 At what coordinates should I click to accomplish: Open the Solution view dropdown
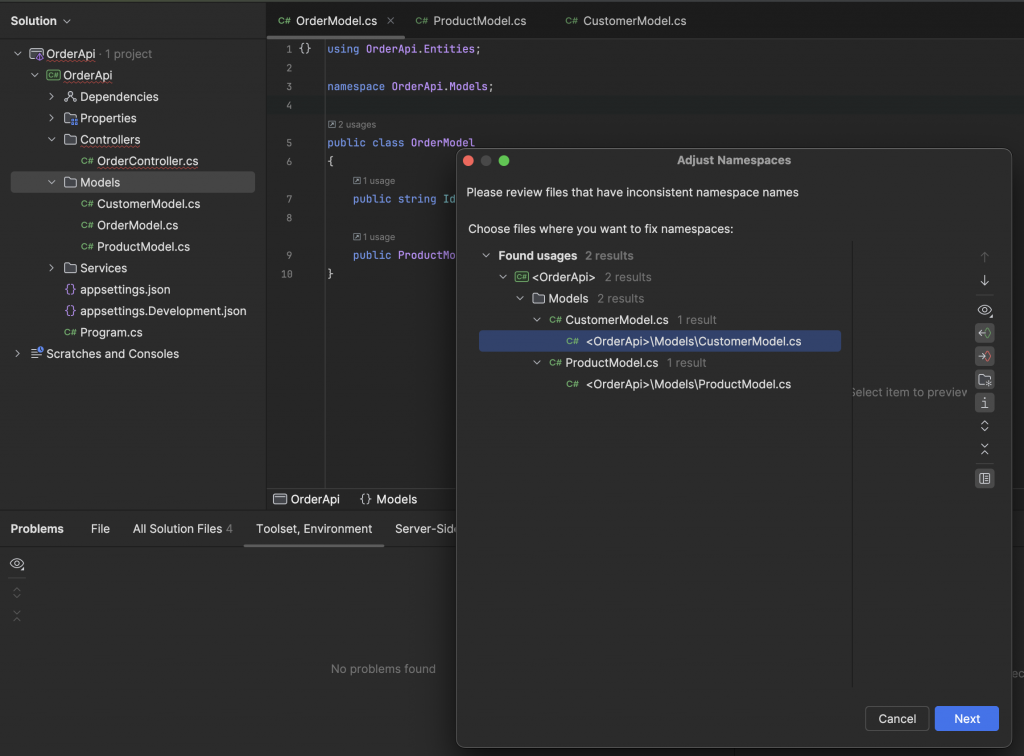tap(41, 21)
